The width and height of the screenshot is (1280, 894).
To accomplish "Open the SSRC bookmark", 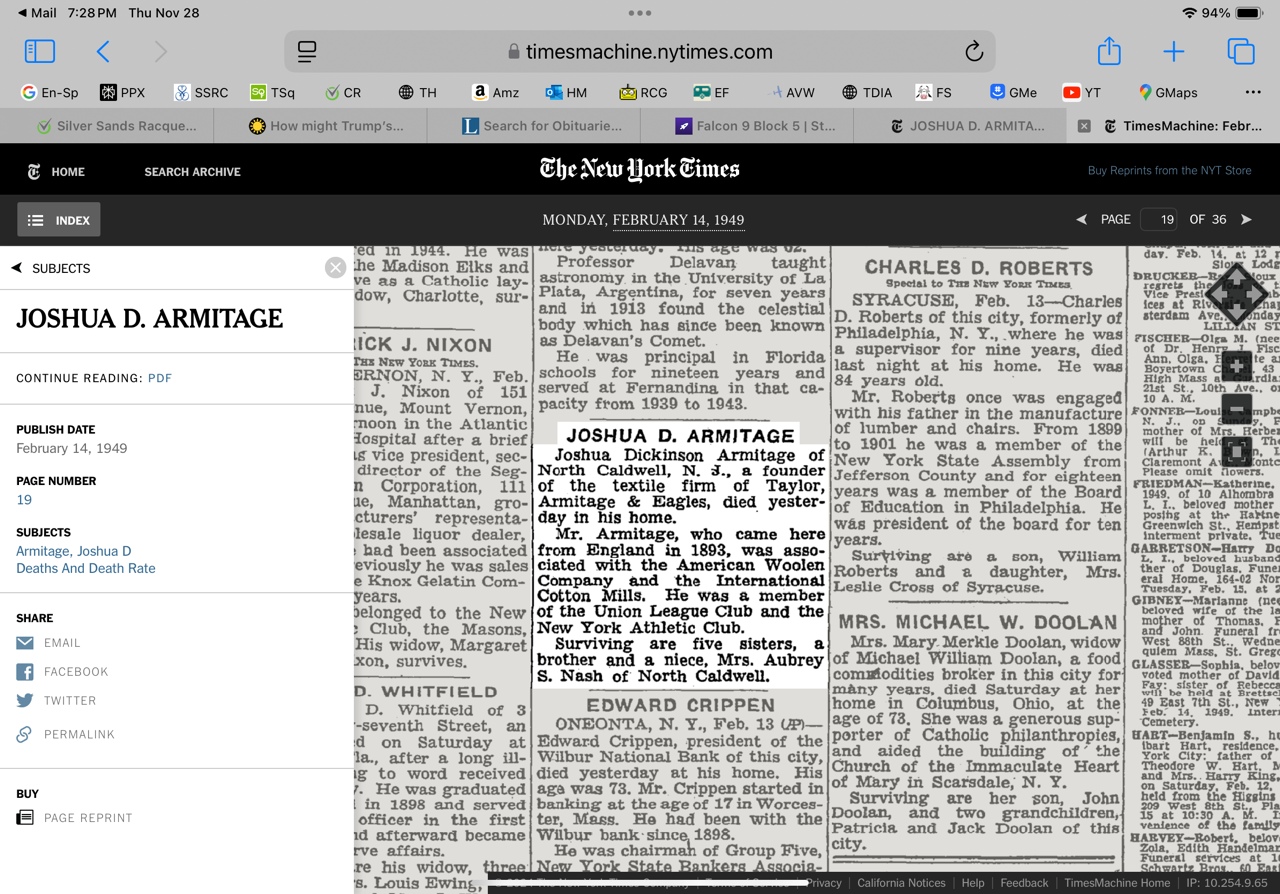I will pyautogui.click(x=200, y=92).
